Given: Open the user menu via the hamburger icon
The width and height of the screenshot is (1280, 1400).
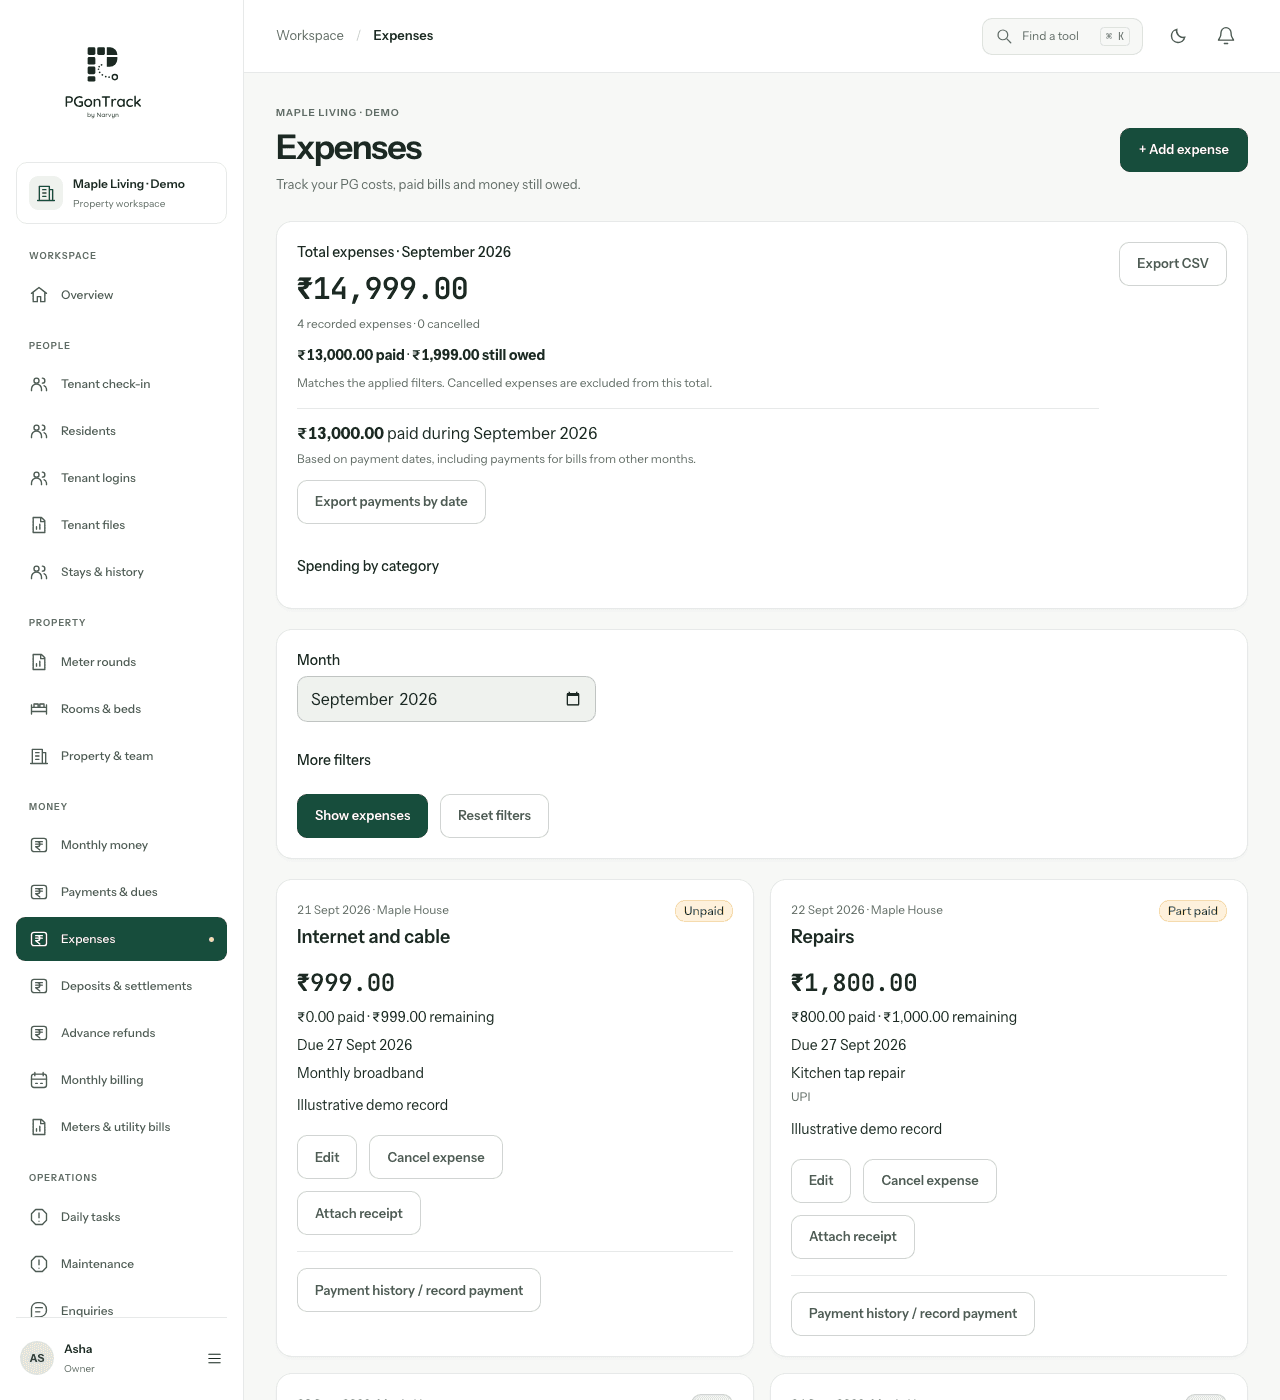Looking at the screenshot, I should coord(214,1358).
